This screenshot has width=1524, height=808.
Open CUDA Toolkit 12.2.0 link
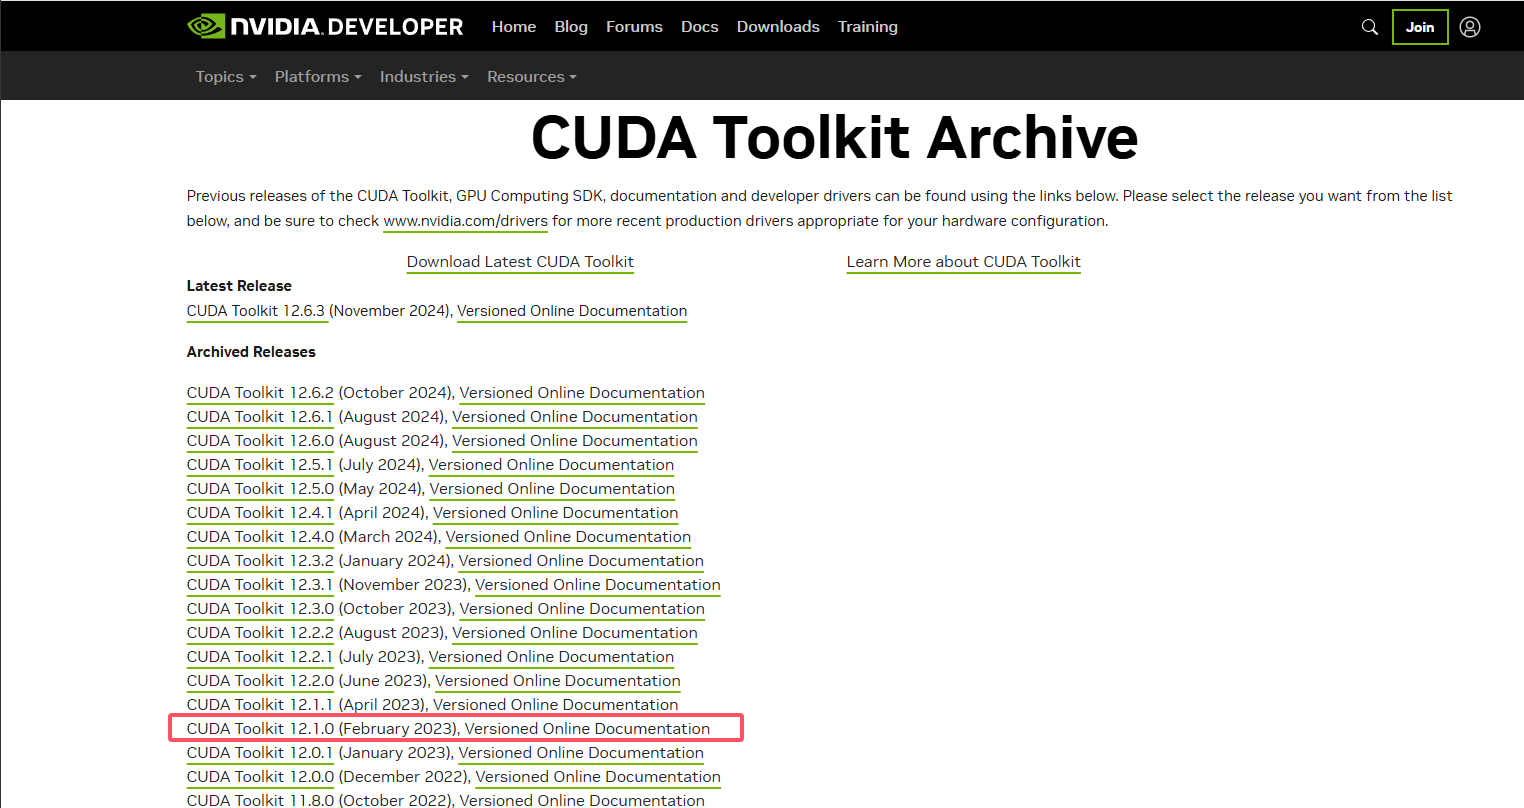(x=260, y=681)
